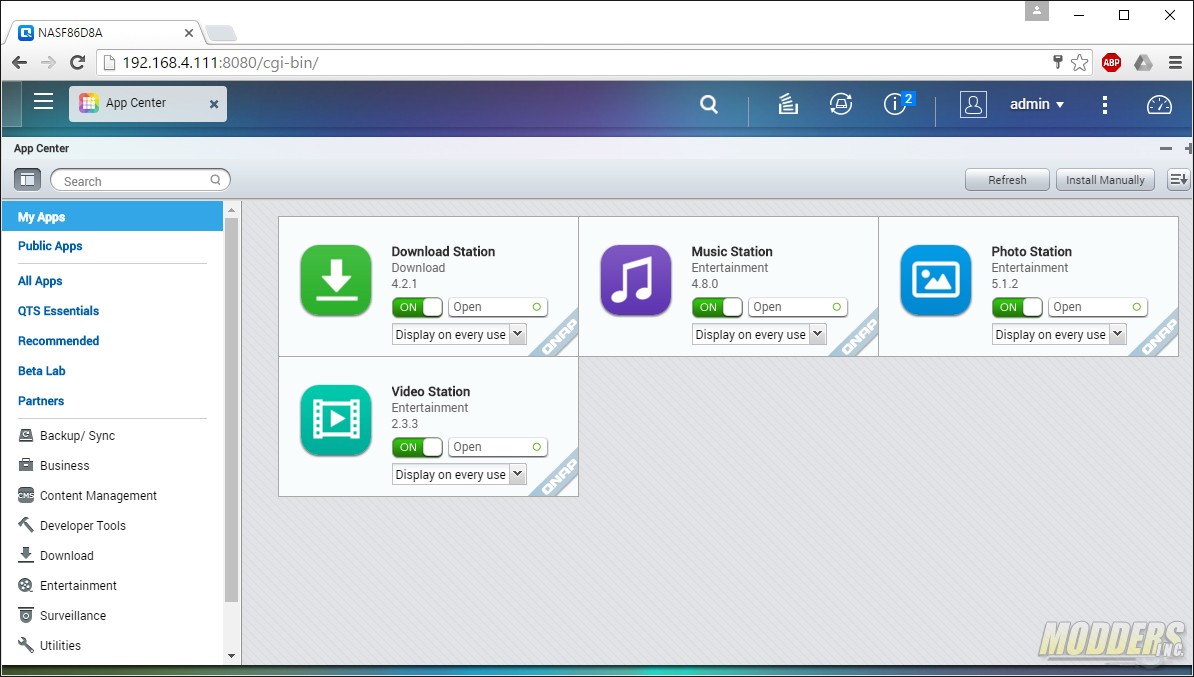
Task: Open Business category
Action: point(54,465)
